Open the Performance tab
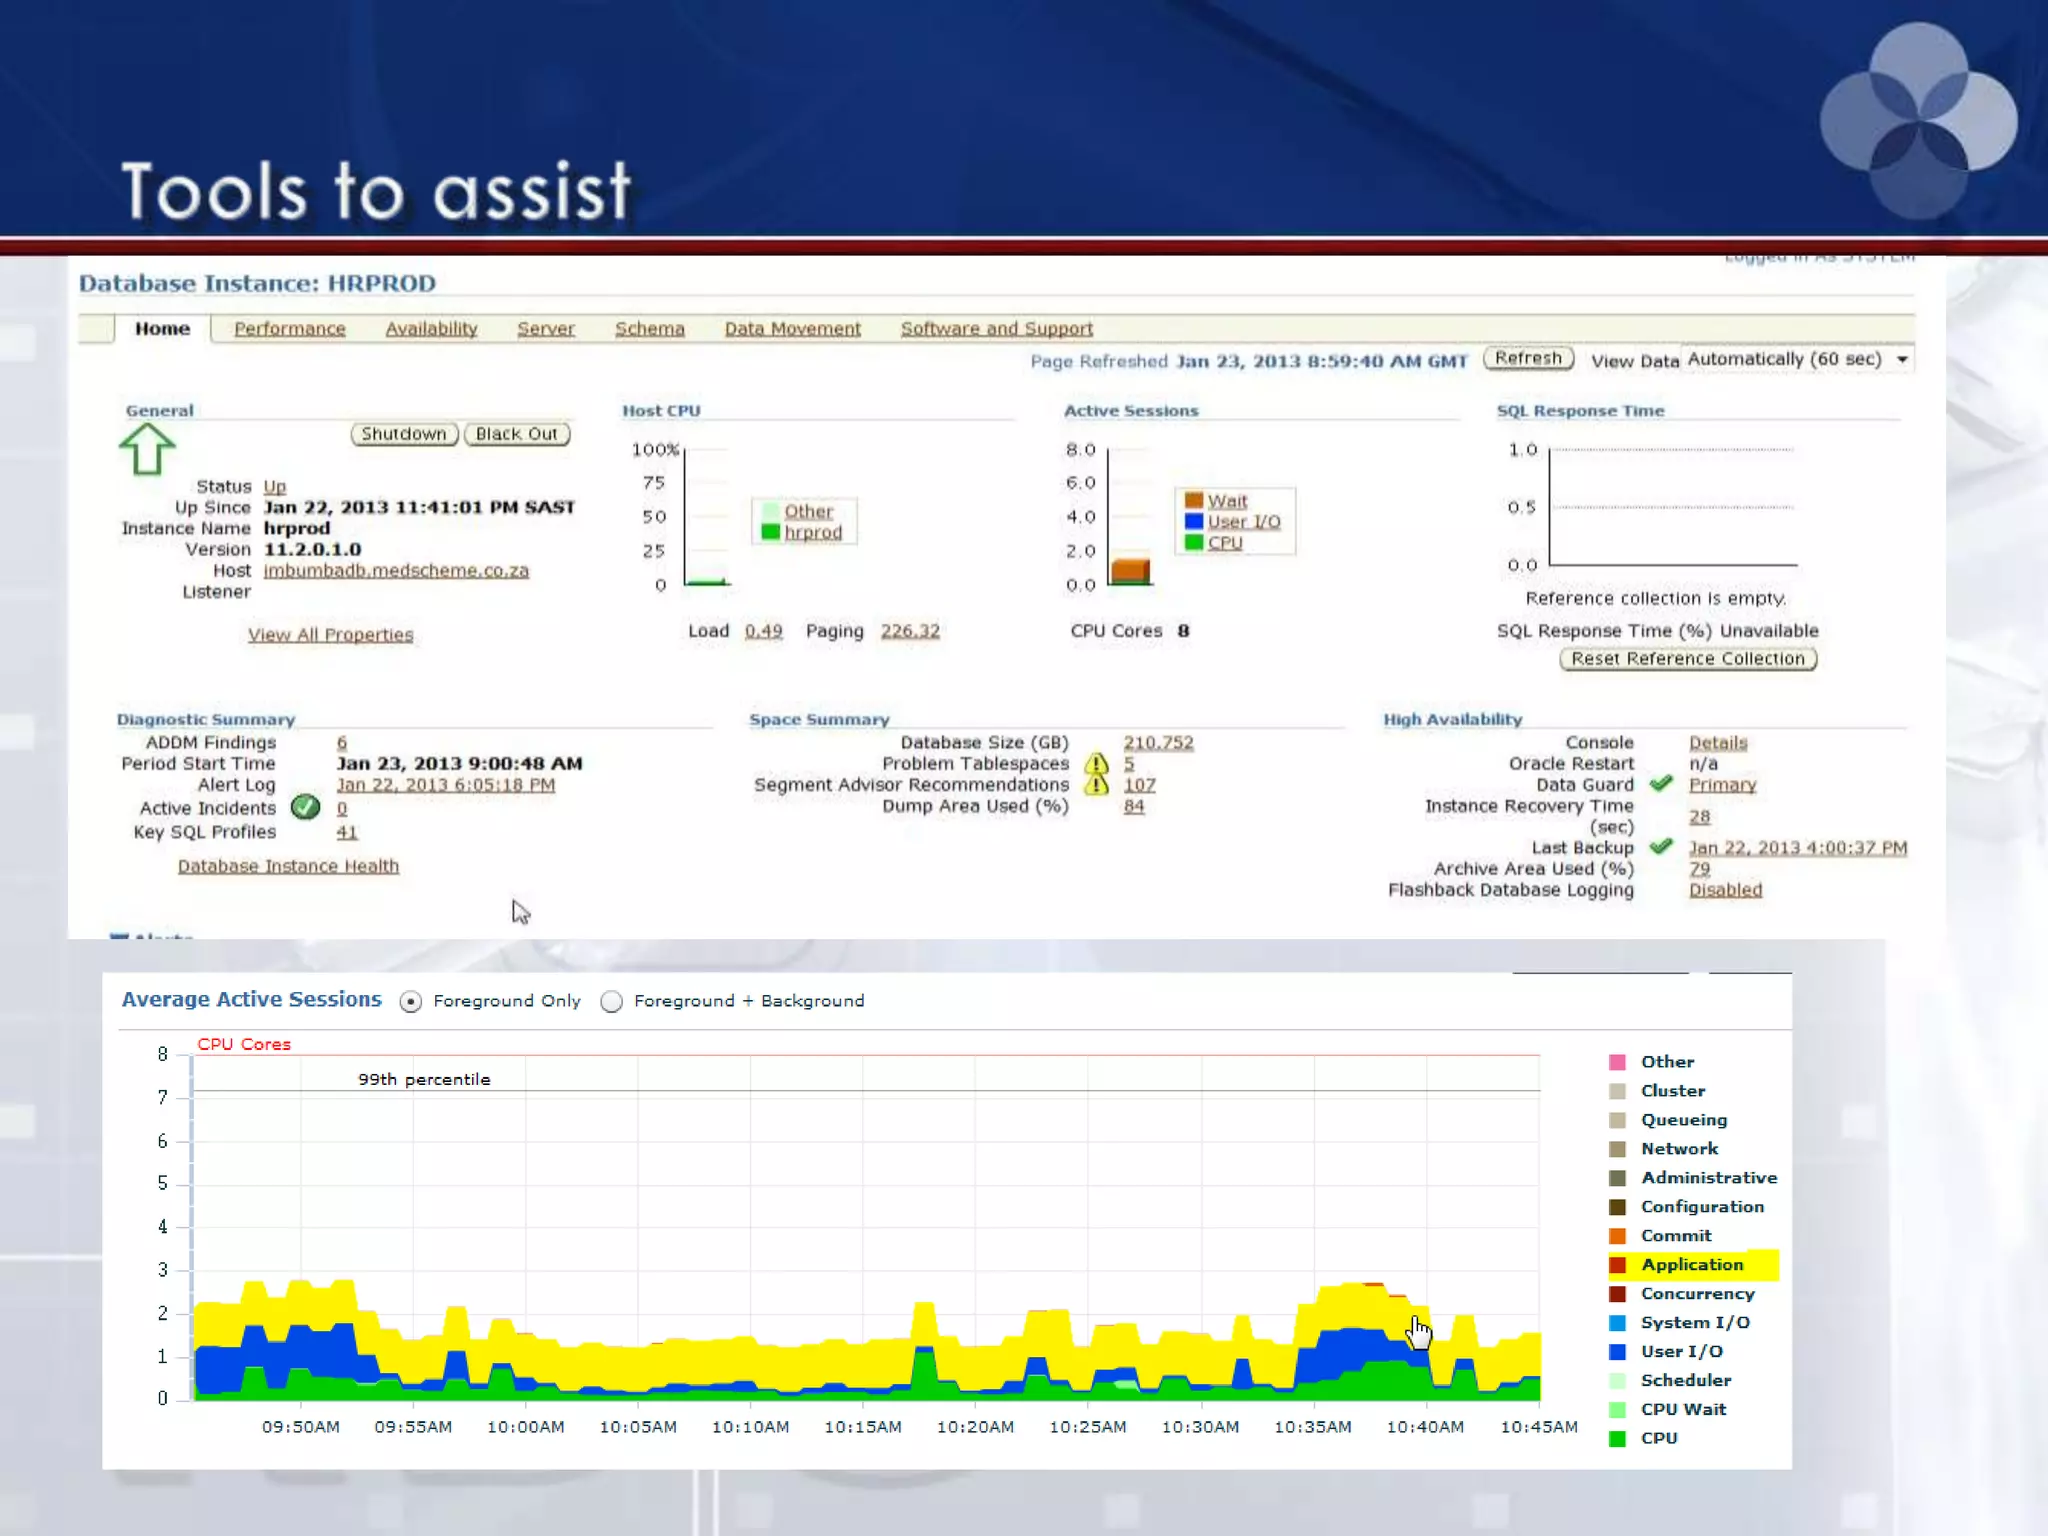 (289, 329)
